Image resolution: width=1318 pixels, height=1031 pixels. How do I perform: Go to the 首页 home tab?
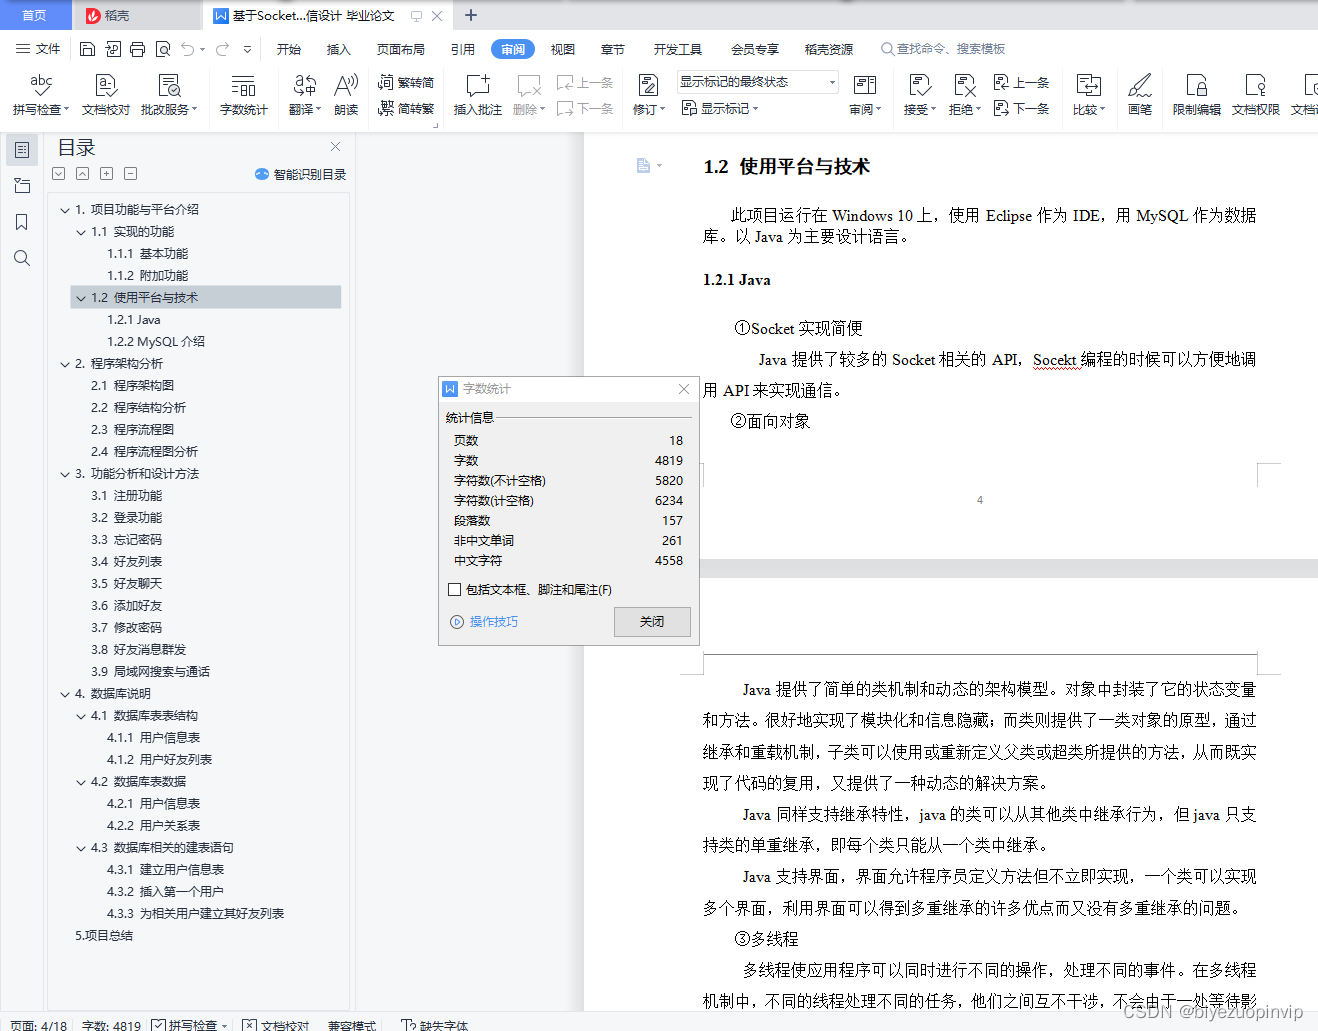click(x=35, y=15)
